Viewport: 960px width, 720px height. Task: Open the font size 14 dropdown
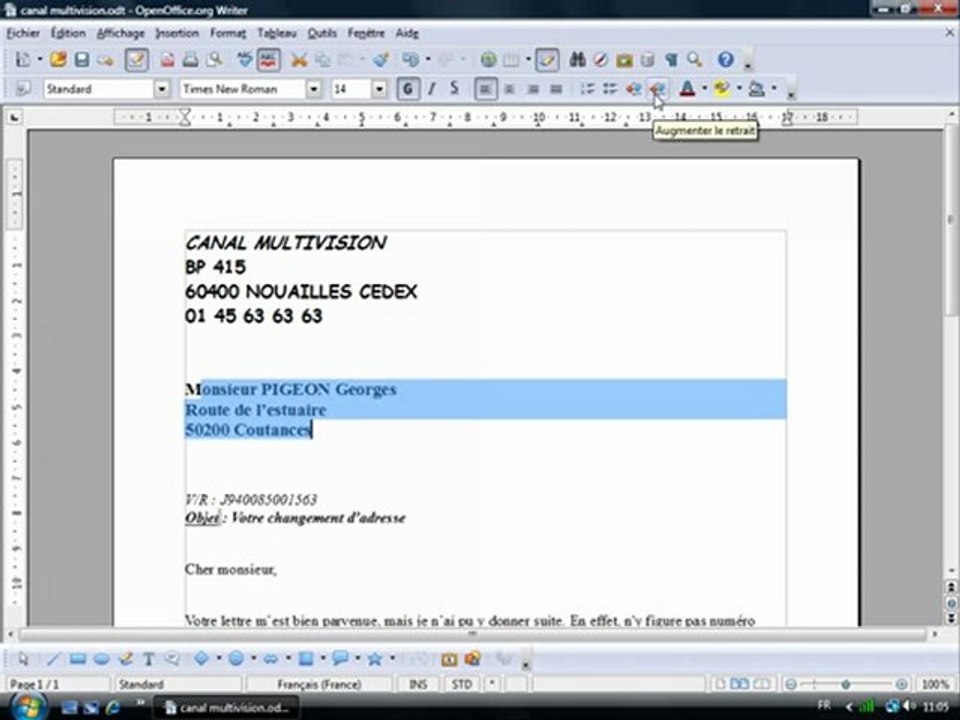(380, 89)
